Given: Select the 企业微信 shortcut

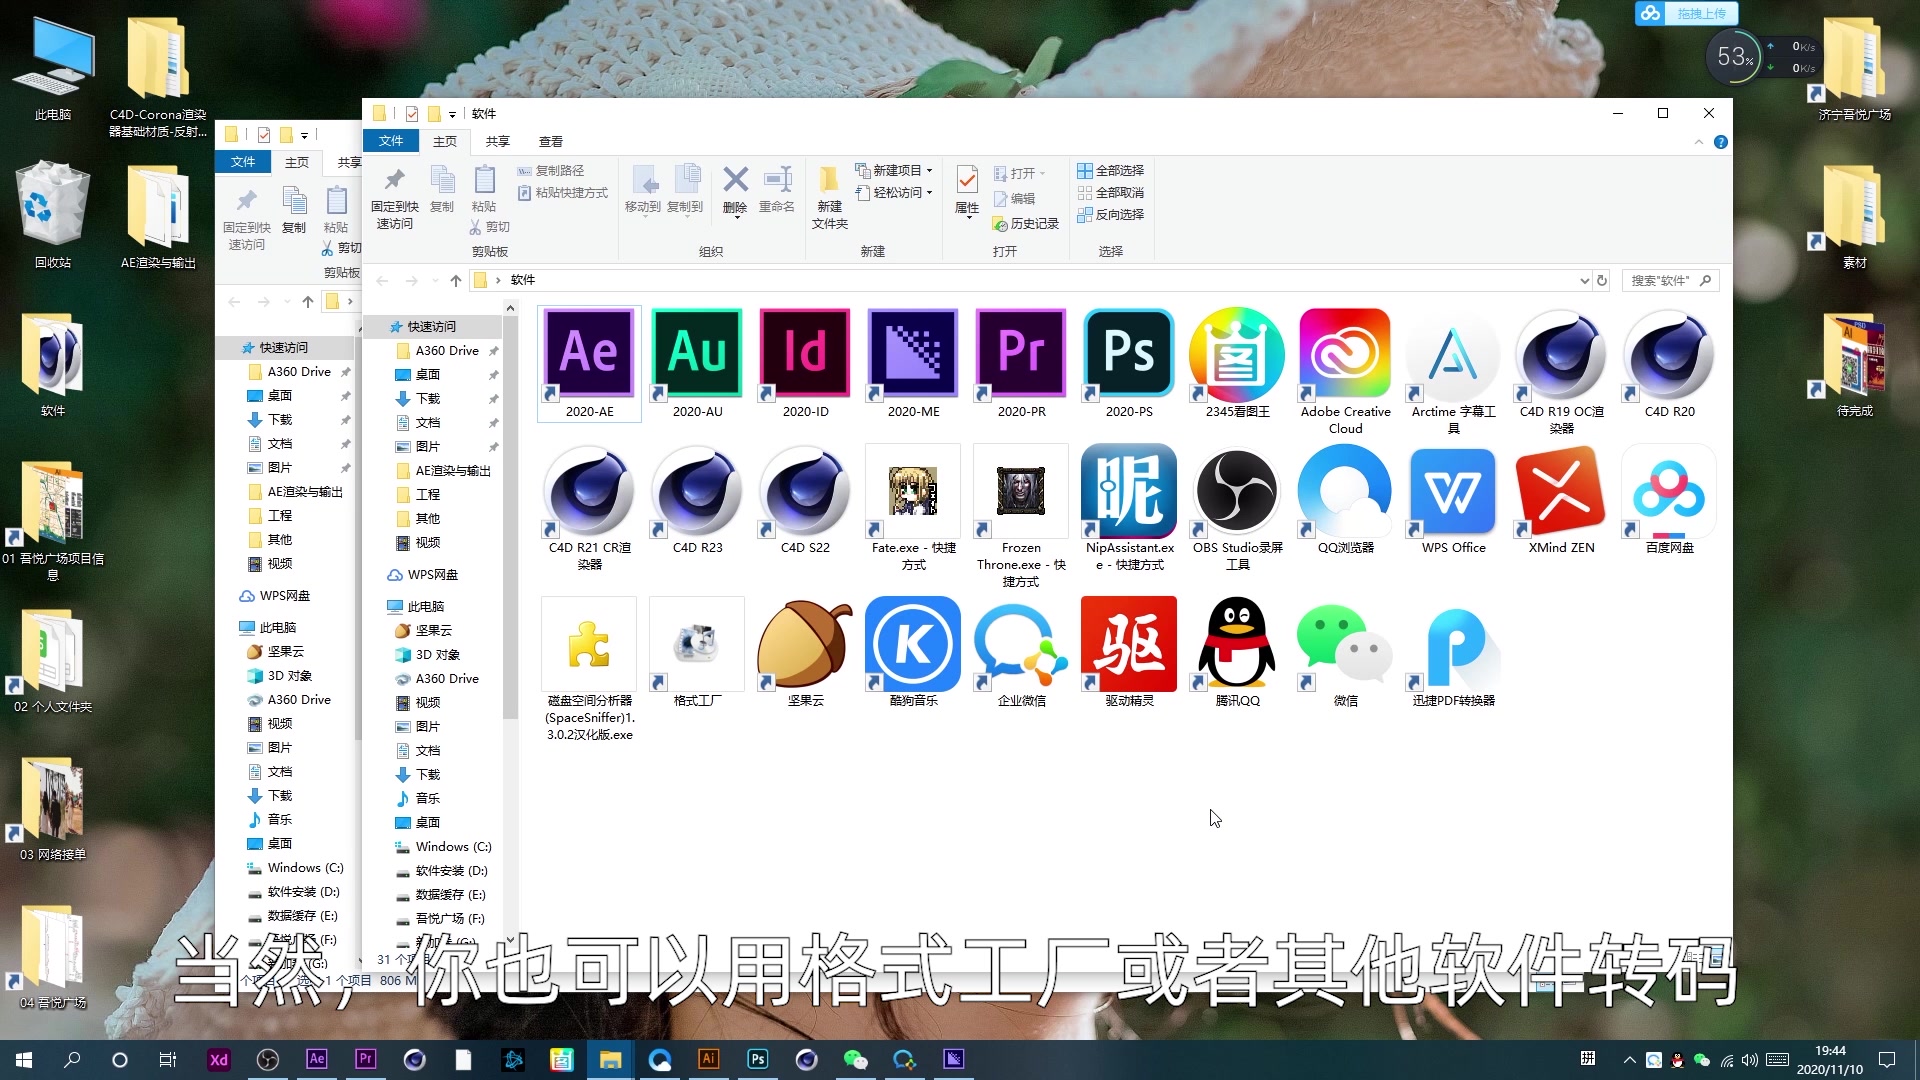Looking at the screenshot, I should (x=1021, y=653).
